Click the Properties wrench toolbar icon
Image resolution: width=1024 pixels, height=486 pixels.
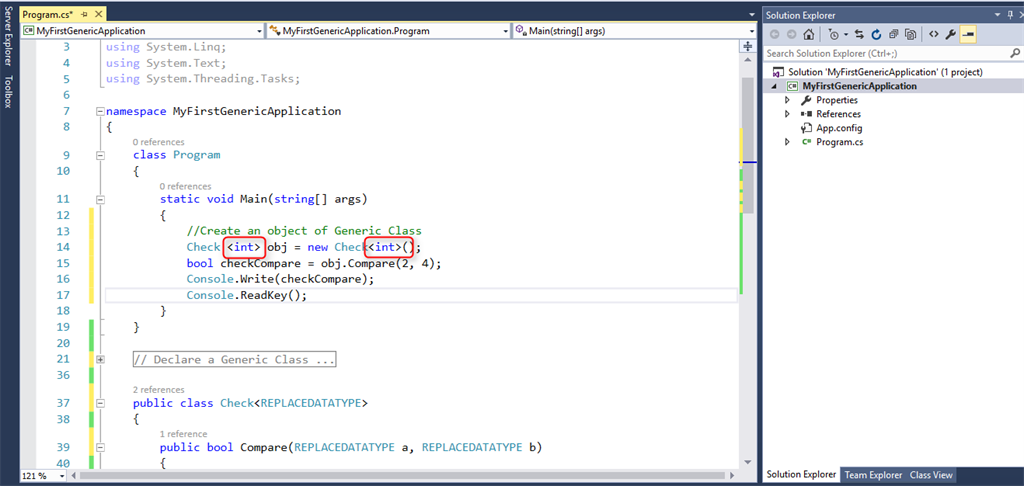(951, 35)
